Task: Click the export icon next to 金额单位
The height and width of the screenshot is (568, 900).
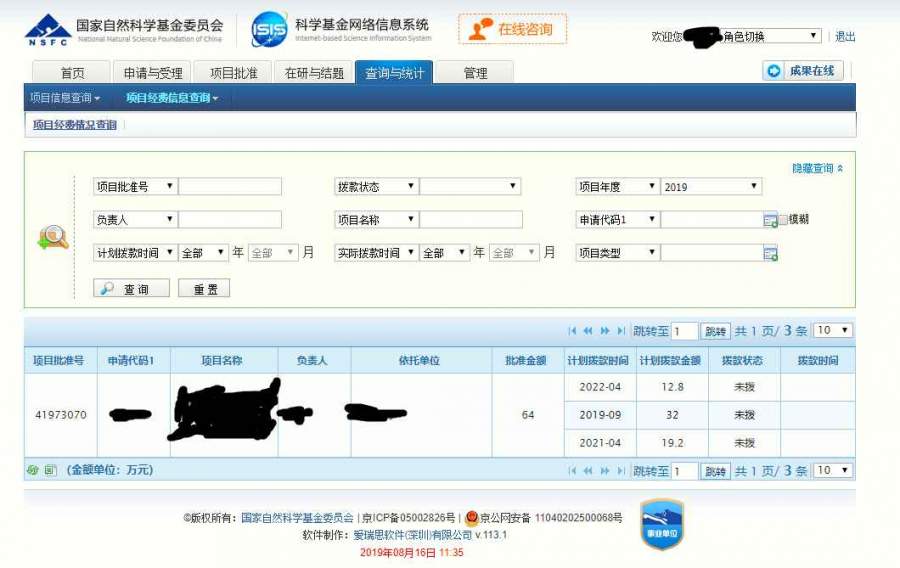Action: tap(50, 470)
